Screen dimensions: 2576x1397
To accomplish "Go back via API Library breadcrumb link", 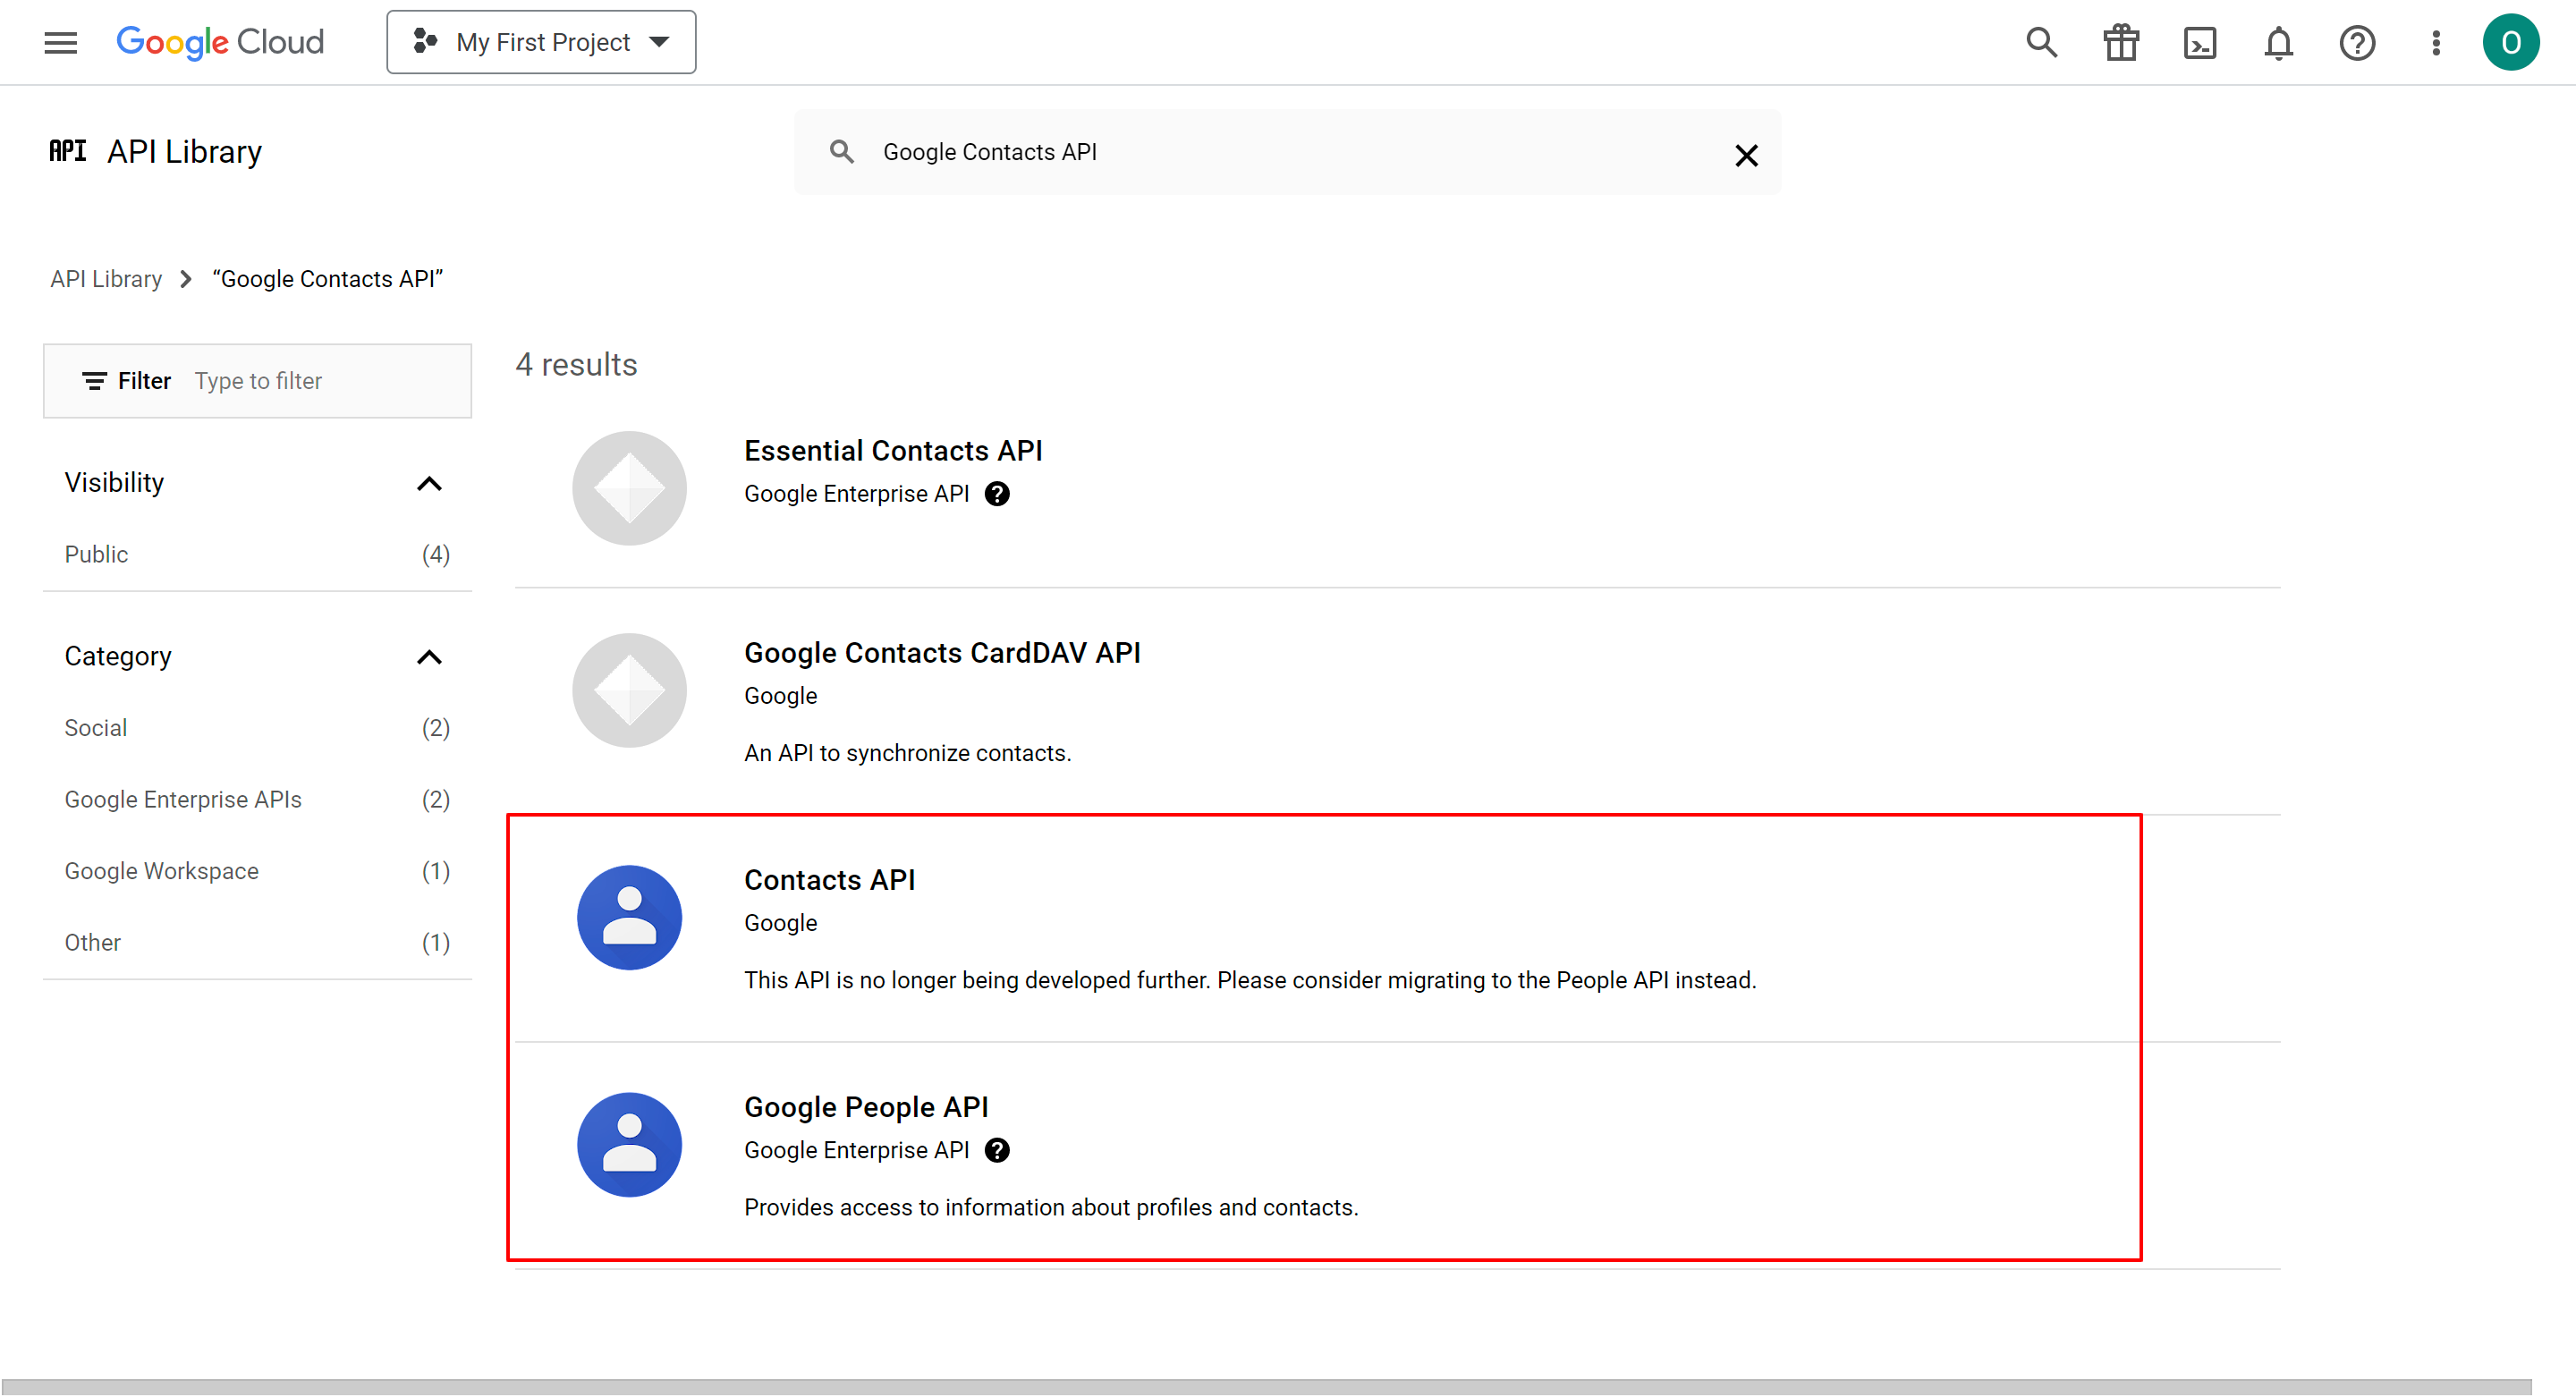I will tap(106, 279).
